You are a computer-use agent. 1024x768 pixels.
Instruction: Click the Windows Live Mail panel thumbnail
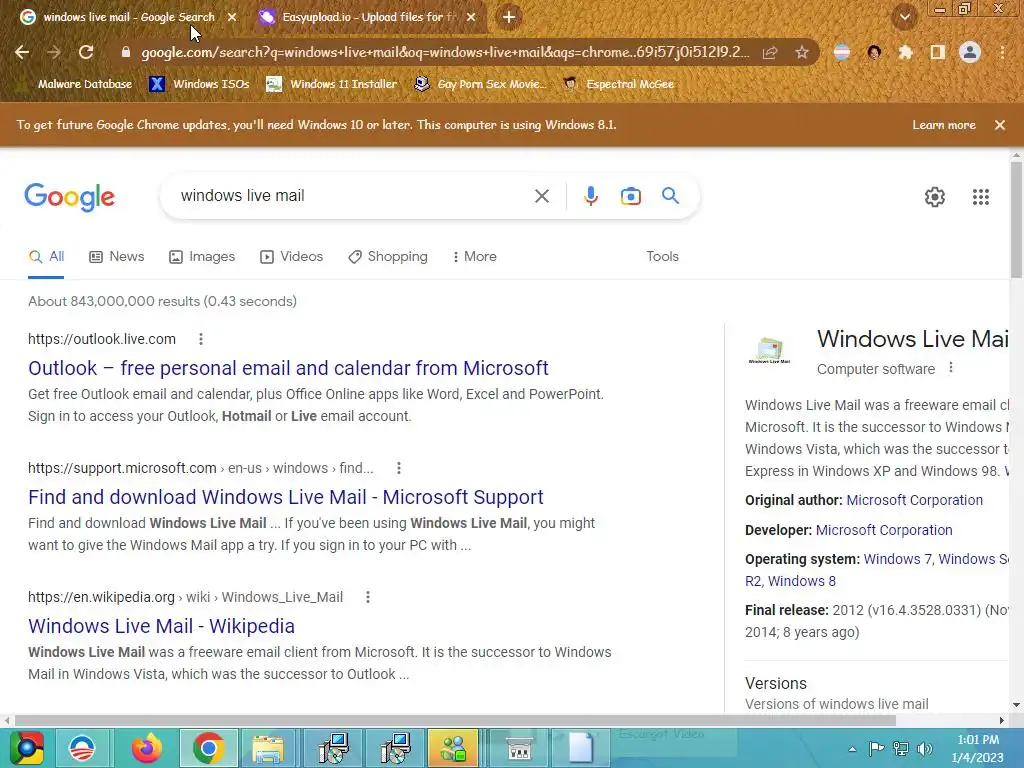[x=769, y=351]
